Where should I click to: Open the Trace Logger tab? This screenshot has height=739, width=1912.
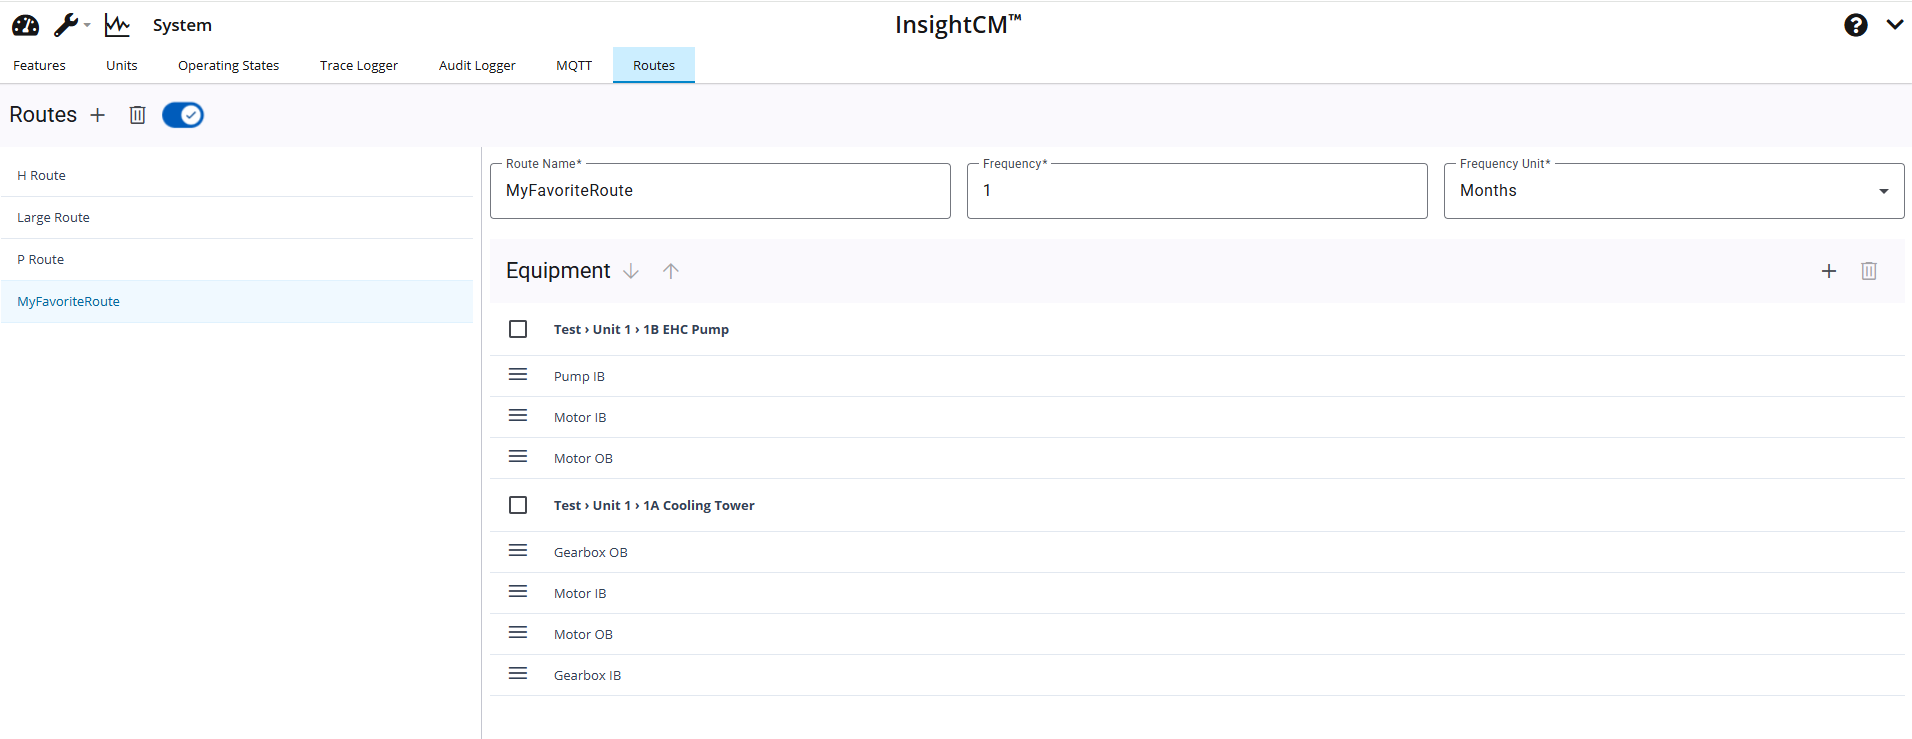coord(359,65)
